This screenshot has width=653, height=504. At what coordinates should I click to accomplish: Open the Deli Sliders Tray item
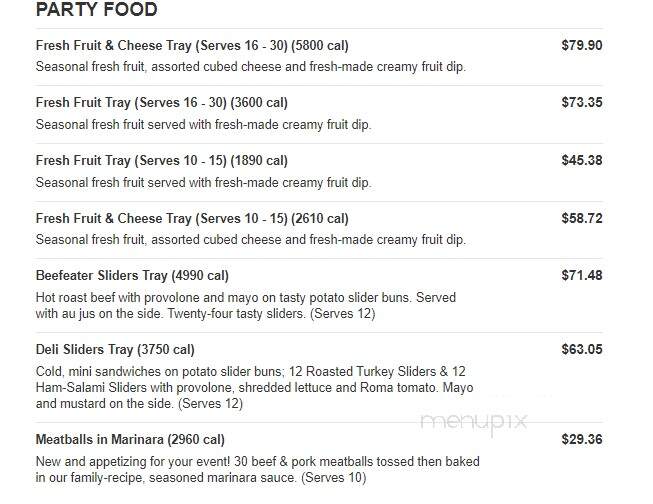[x=115, y=349]
